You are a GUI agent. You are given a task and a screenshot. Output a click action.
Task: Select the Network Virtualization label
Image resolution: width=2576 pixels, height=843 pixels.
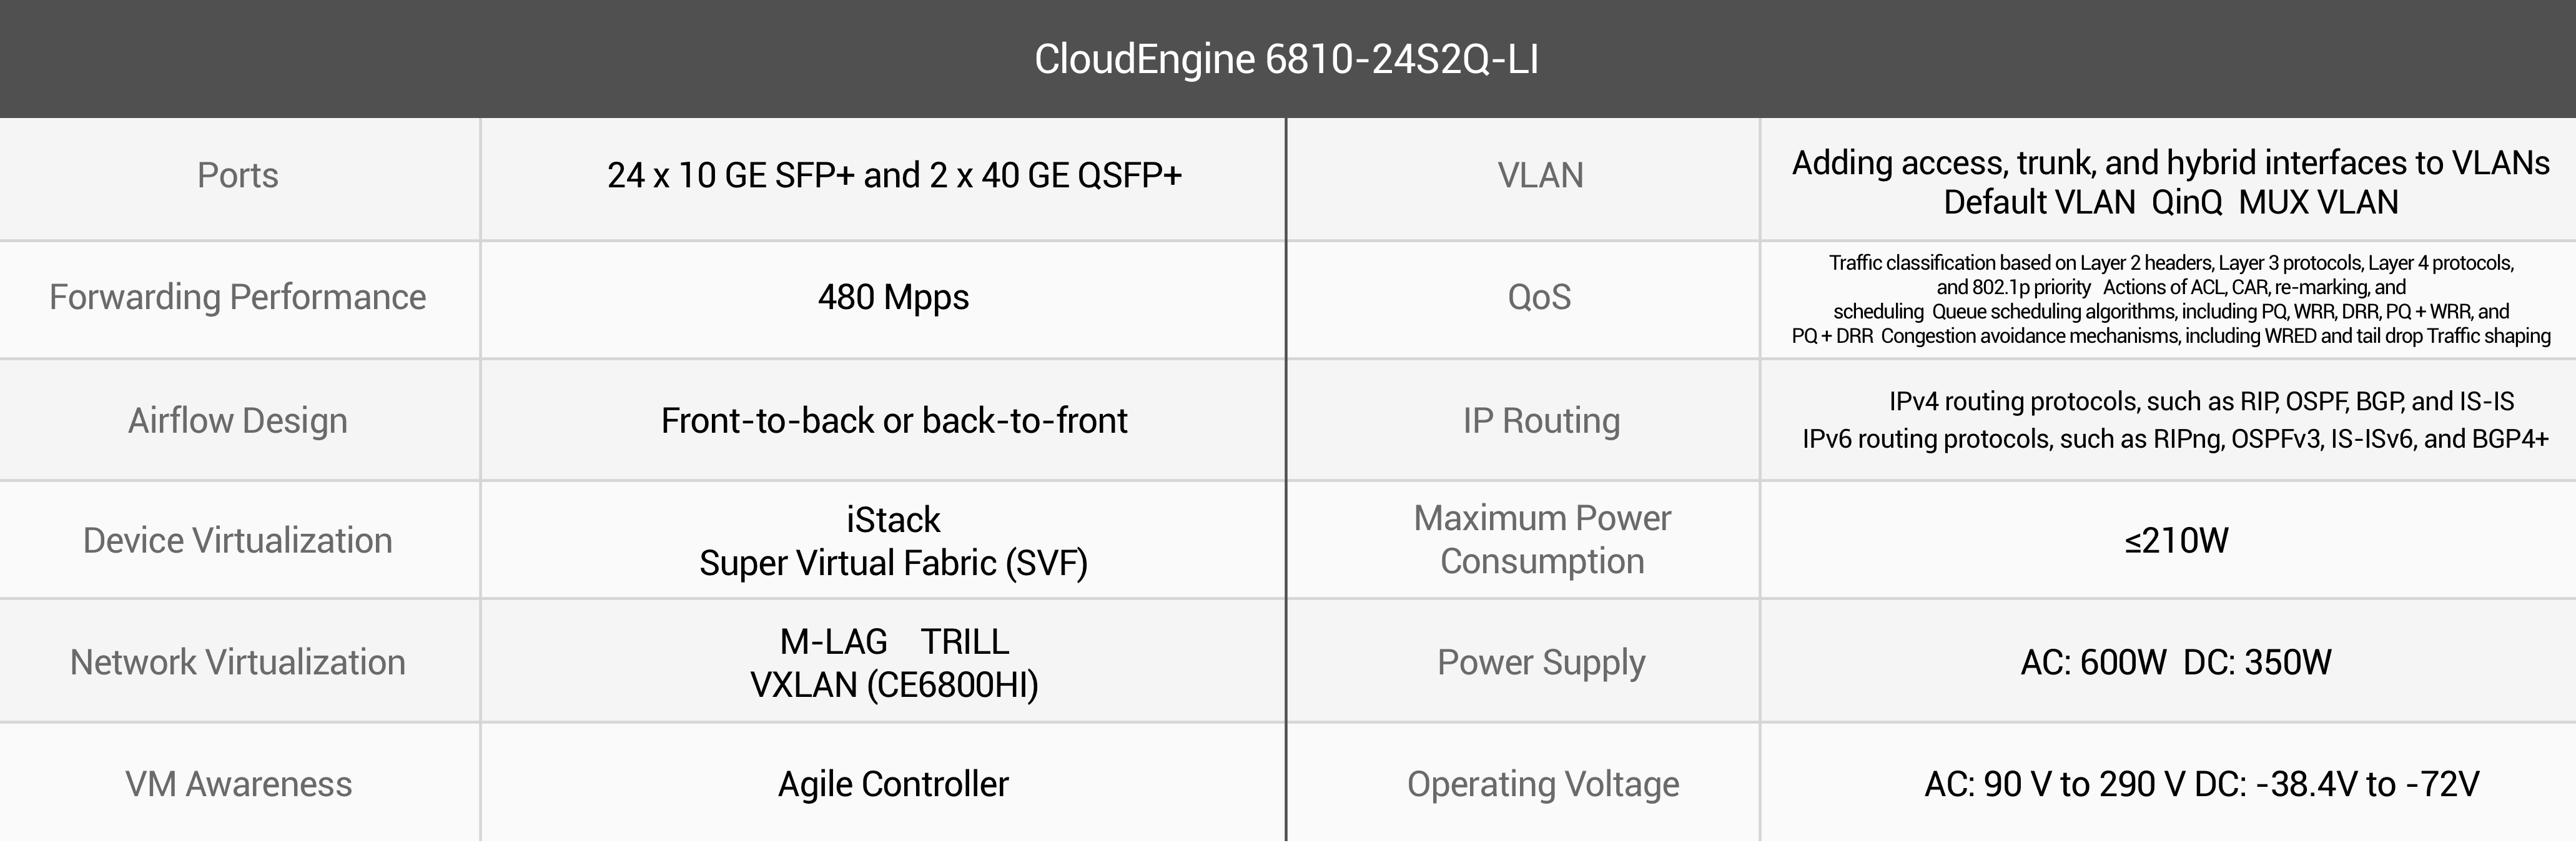click(238, 663)
